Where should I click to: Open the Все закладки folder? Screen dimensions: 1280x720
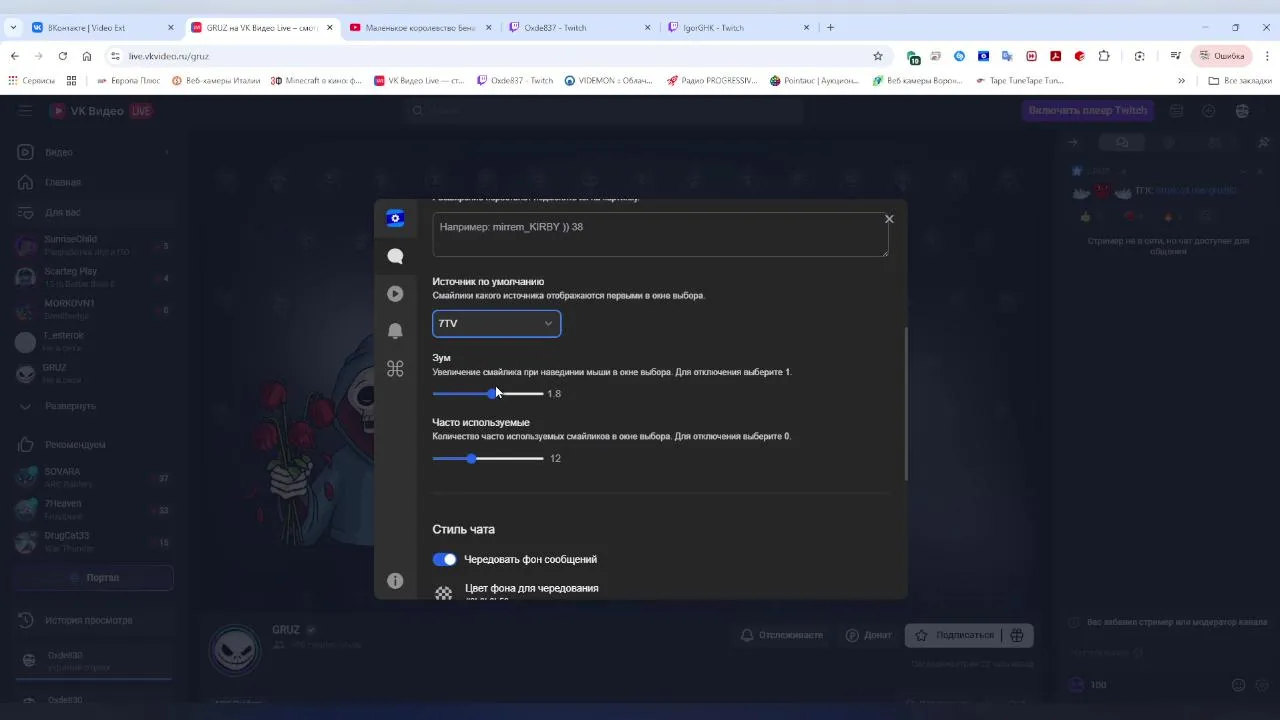point(1240,80)
